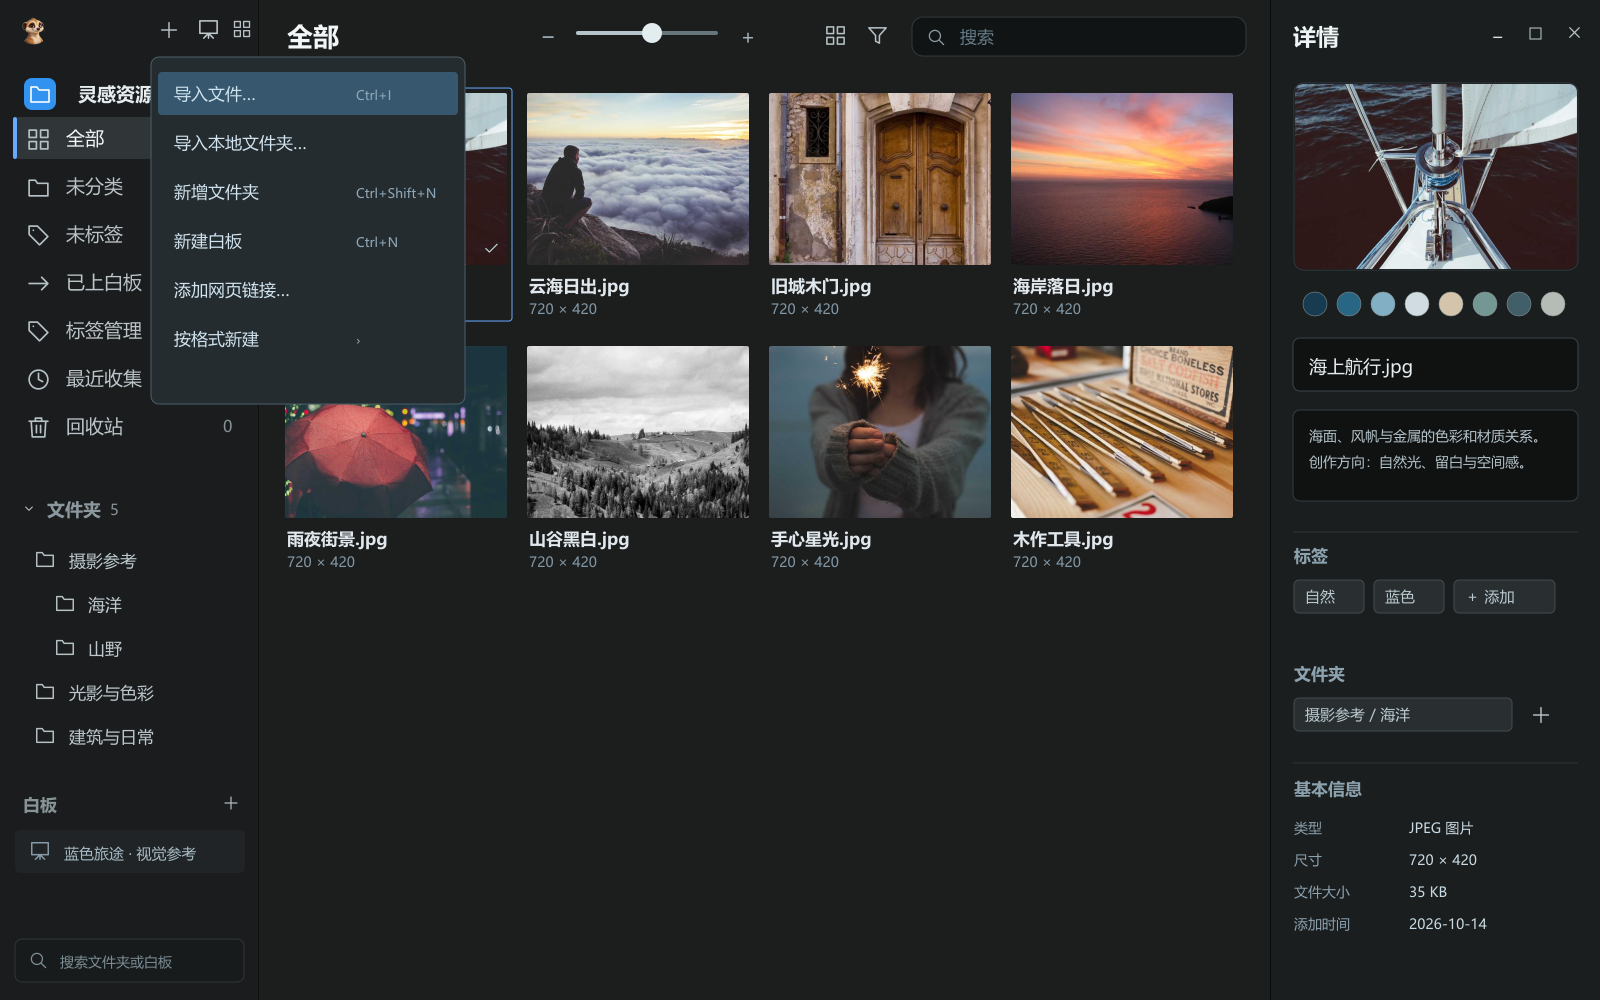Pick the beige color swatch in details

(1451, 304)
